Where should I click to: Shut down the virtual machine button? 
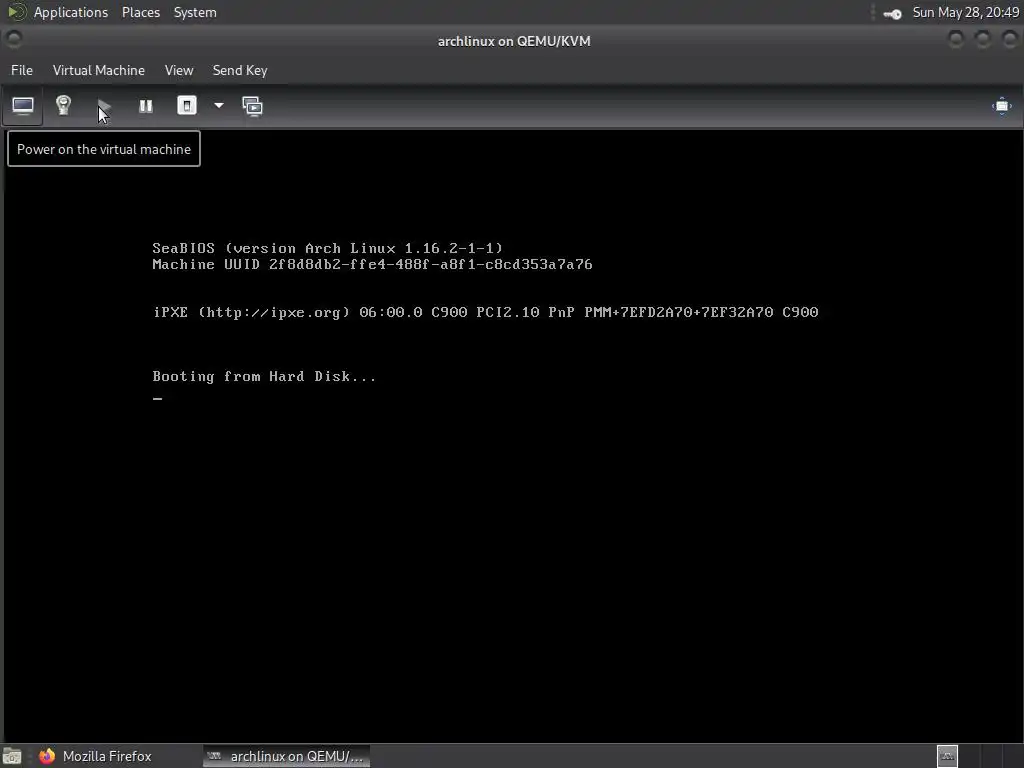(187, 106)
